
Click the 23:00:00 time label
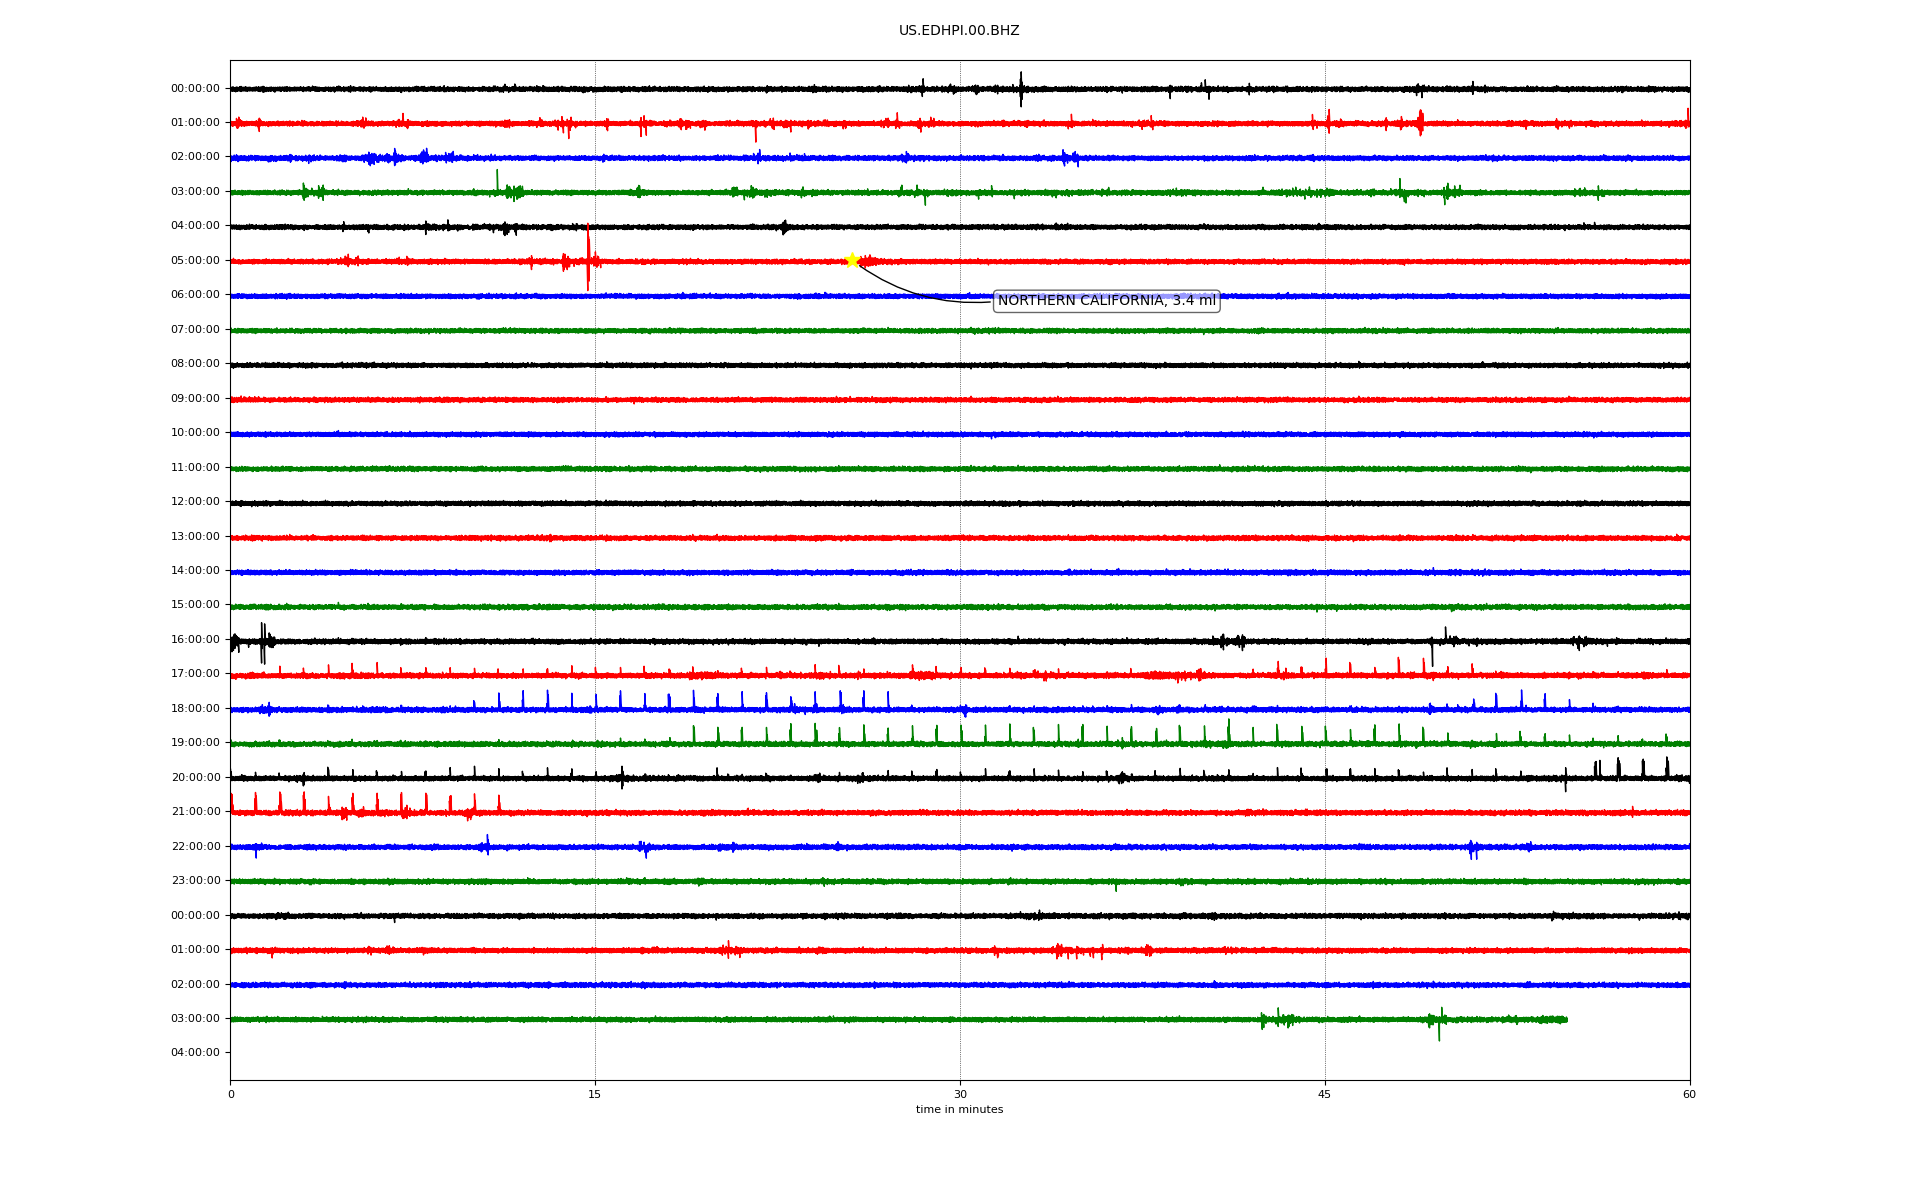click(x=195, y=881)
